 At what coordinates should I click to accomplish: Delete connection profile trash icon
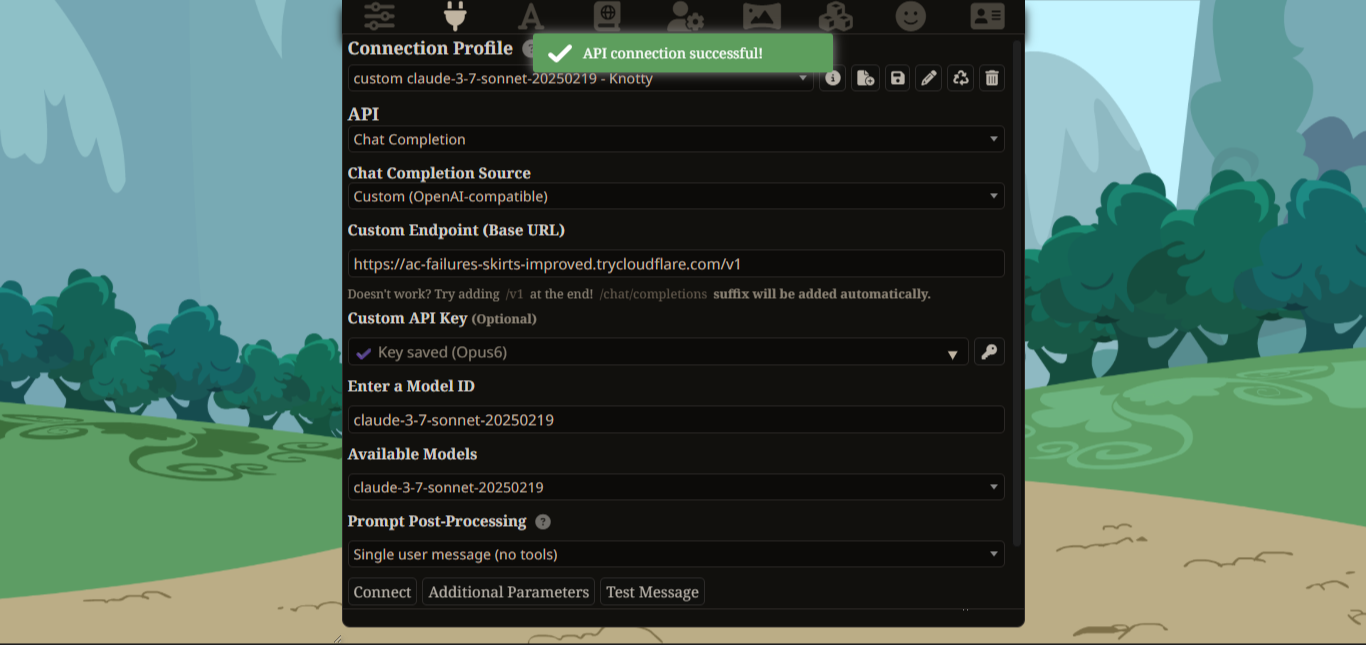pyautogui.click(x=992, y=78)
